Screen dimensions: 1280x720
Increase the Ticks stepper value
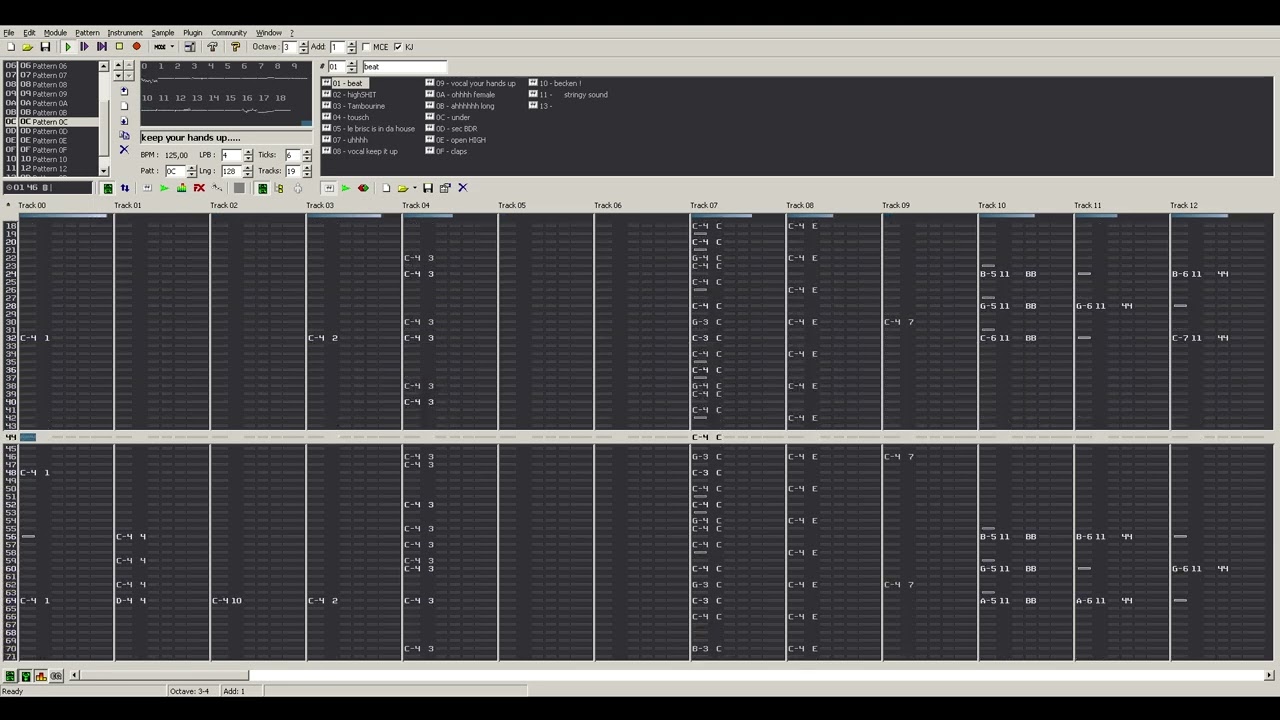pos(307,152)
